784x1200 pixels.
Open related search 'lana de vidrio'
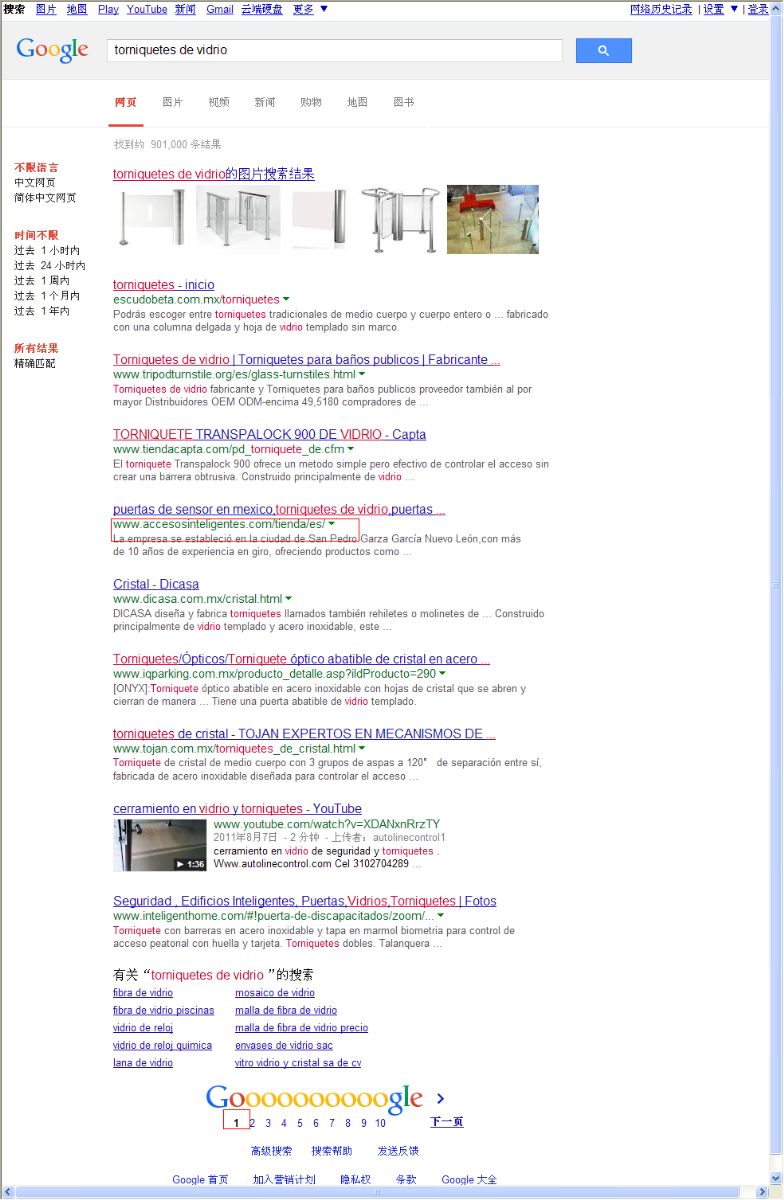pos(143,1063)
